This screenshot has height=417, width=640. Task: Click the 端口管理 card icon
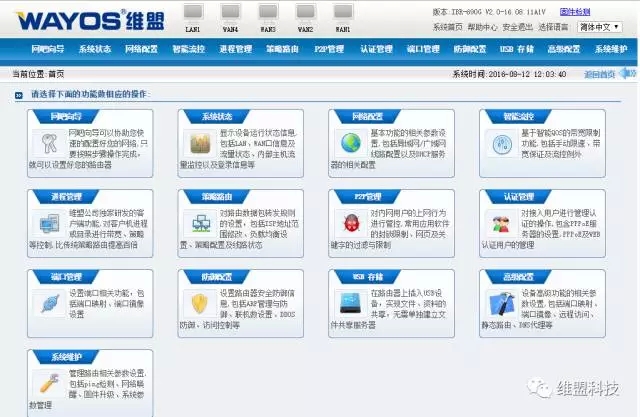pos(48,302)
